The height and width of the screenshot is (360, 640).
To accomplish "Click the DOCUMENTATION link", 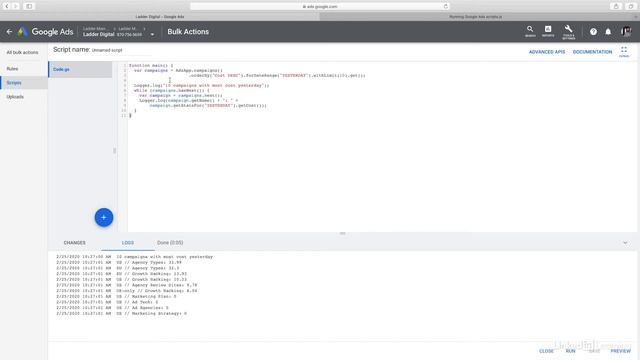I will point(592,52).
